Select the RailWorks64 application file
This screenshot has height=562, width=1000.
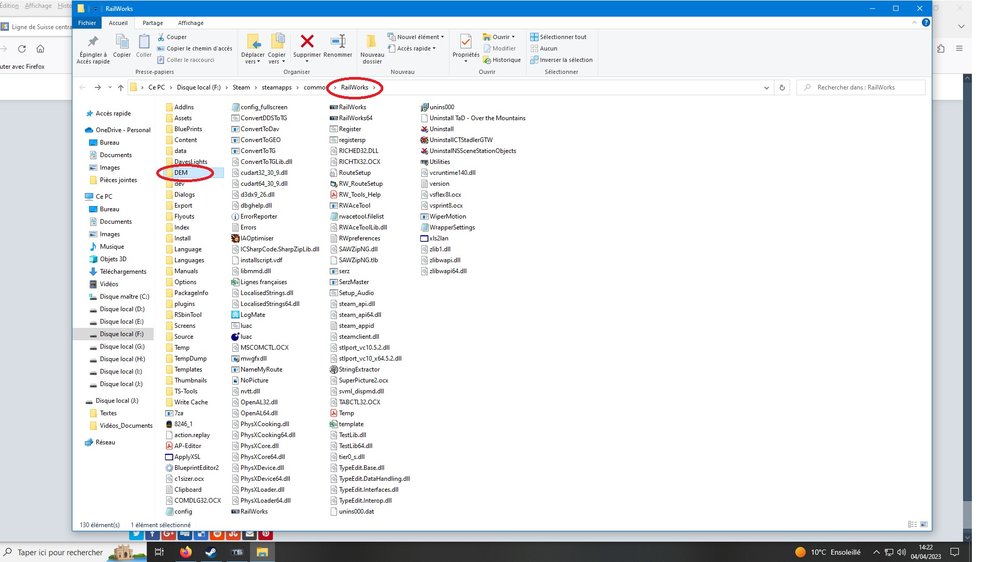(x=355, y=118)
